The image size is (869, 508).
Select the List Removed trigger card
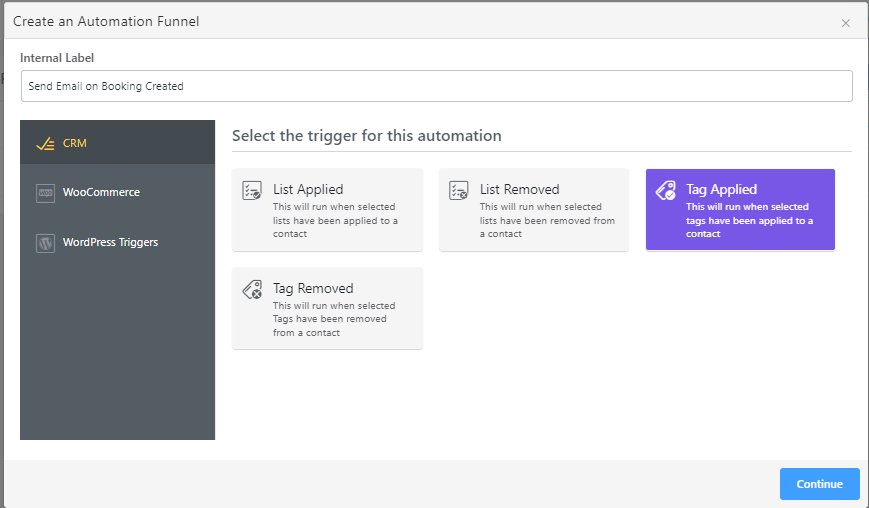click(534, 210)
